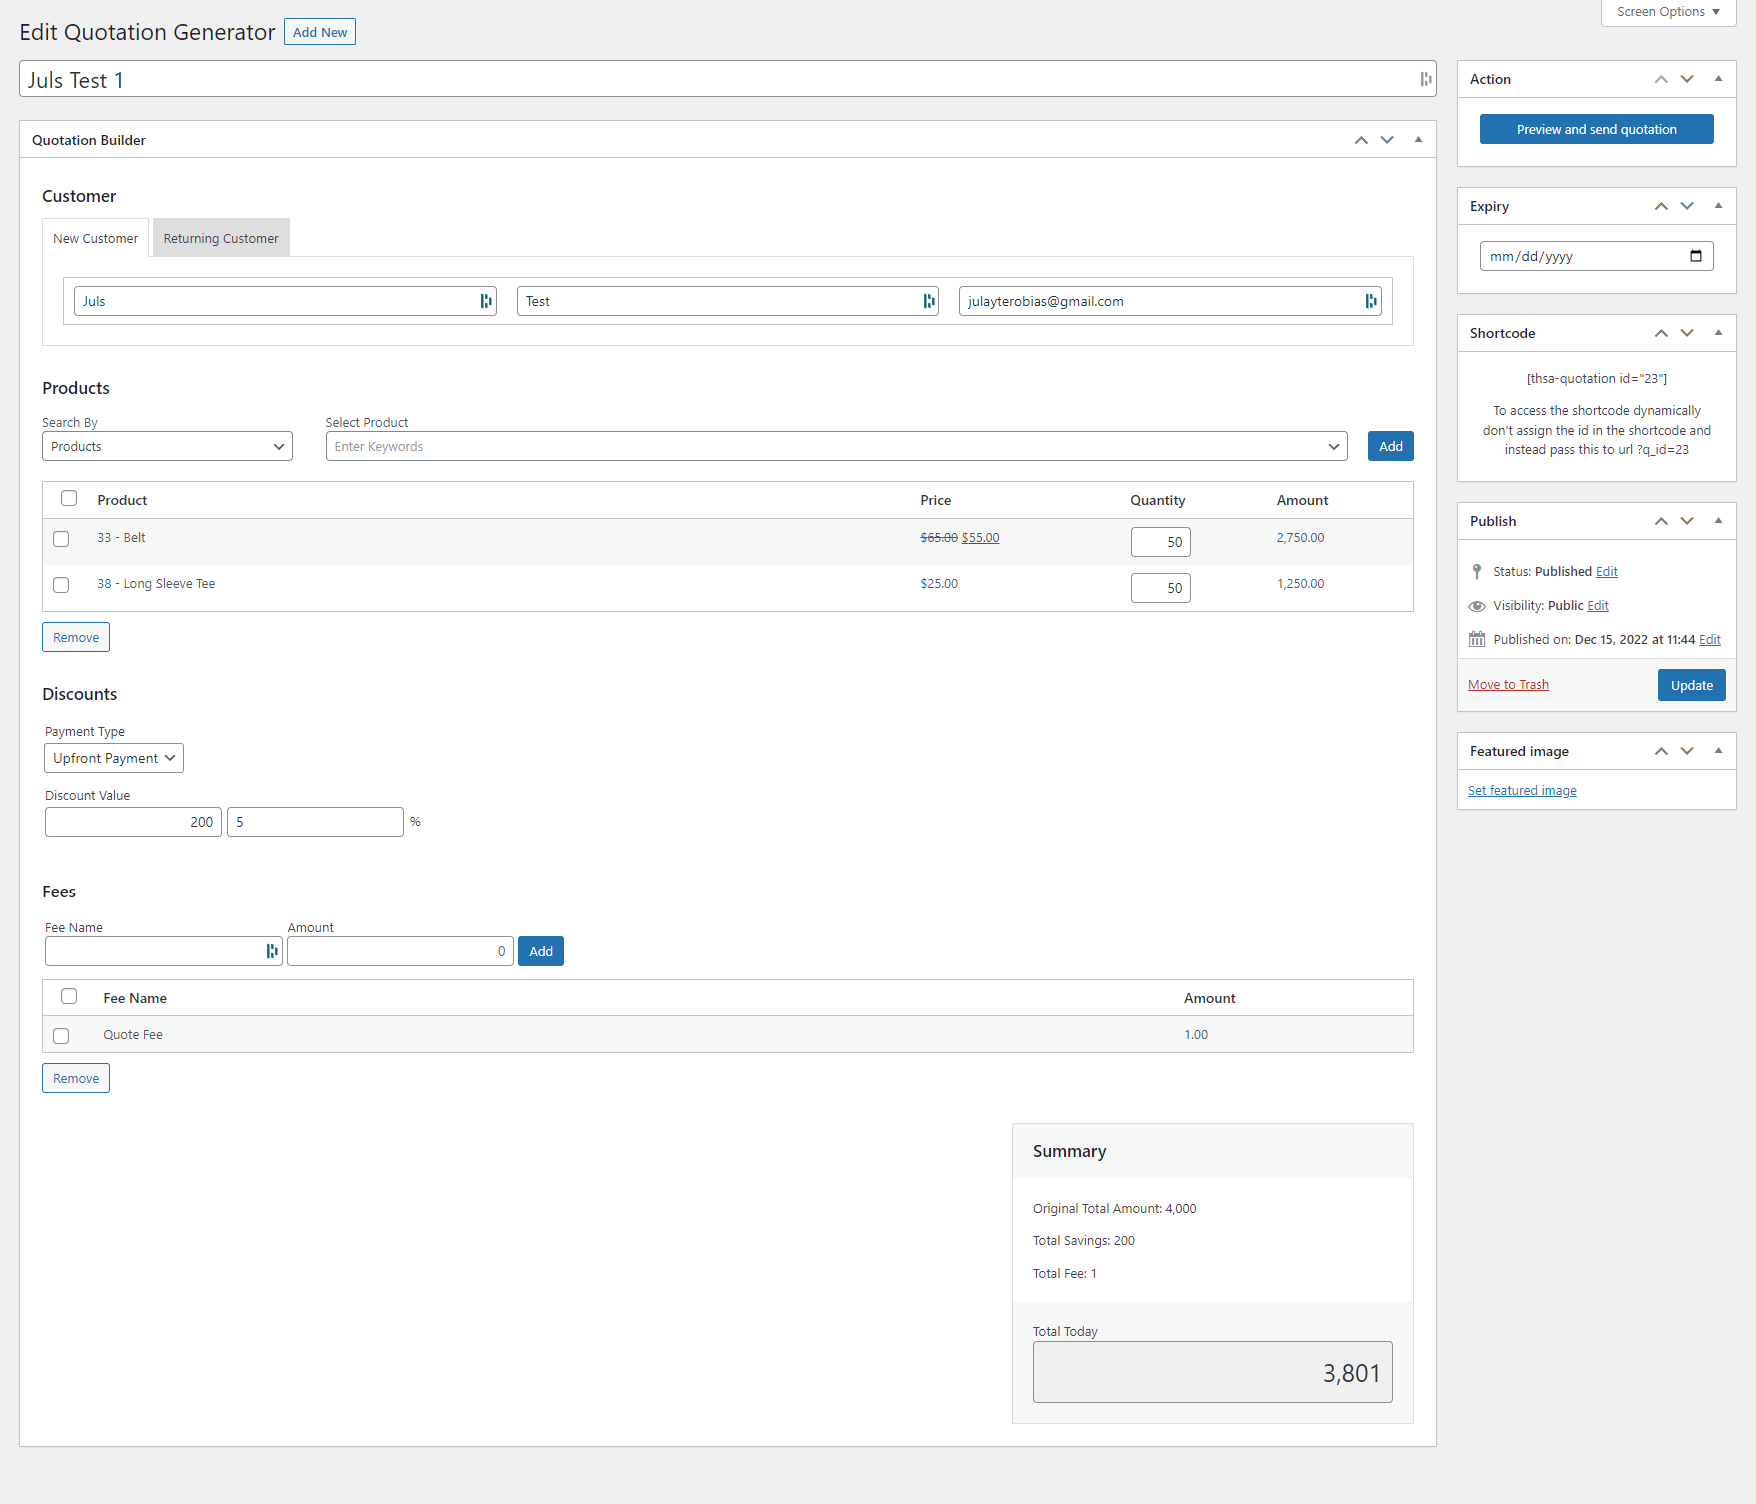
Task: Select the New Customer tab
Action: tap(95, 238)
